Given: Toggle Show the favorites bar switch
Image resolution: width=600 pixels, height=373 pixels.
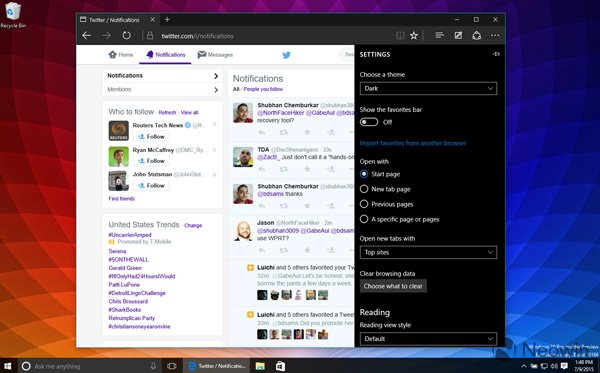Looking at the screenshot, I should click(369, 122).
